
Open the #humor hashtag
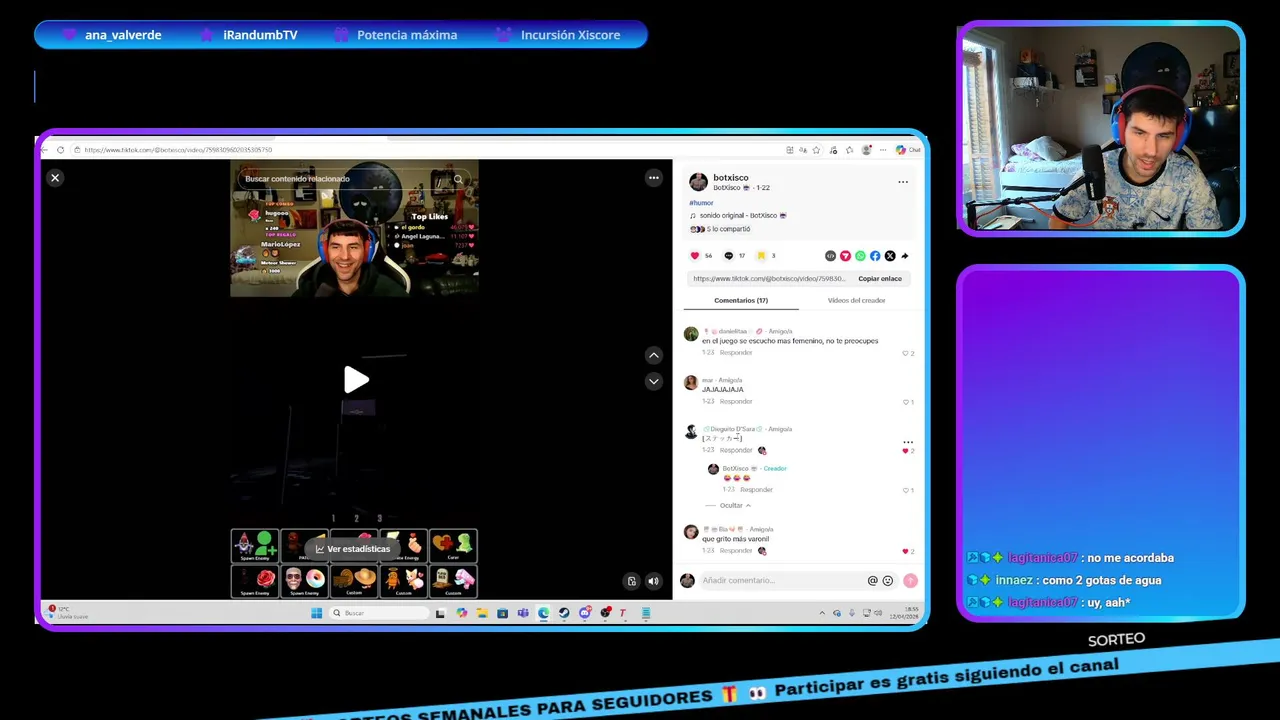pyautogui.click(x=701, y=203)
